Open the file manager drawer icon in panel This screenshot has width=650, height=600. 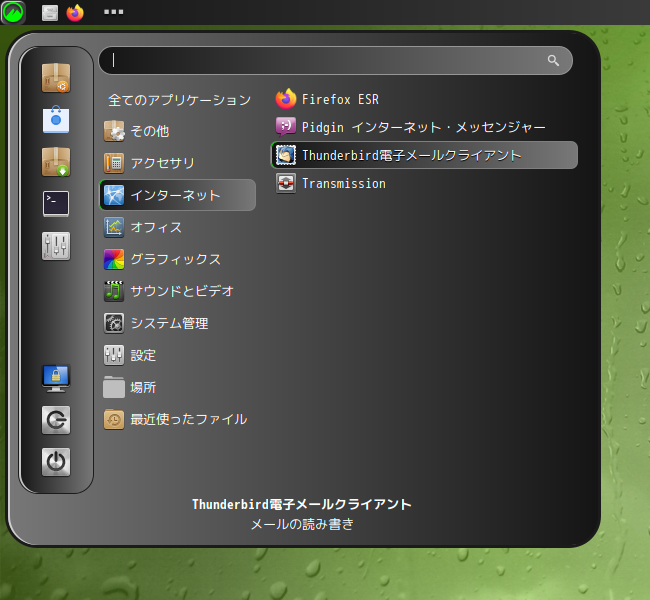50,12
